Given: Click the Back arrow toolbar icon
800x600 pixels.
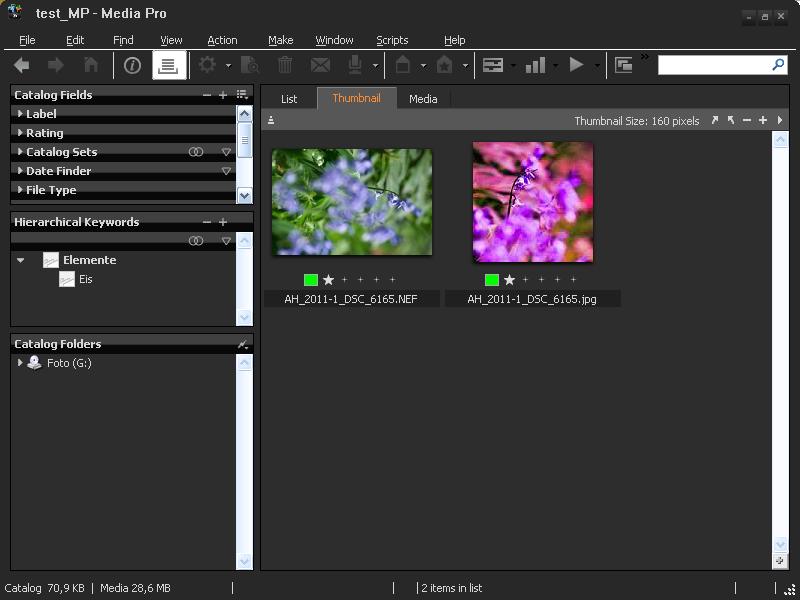Looking at the screenshot, I should (x=21, y=65).
